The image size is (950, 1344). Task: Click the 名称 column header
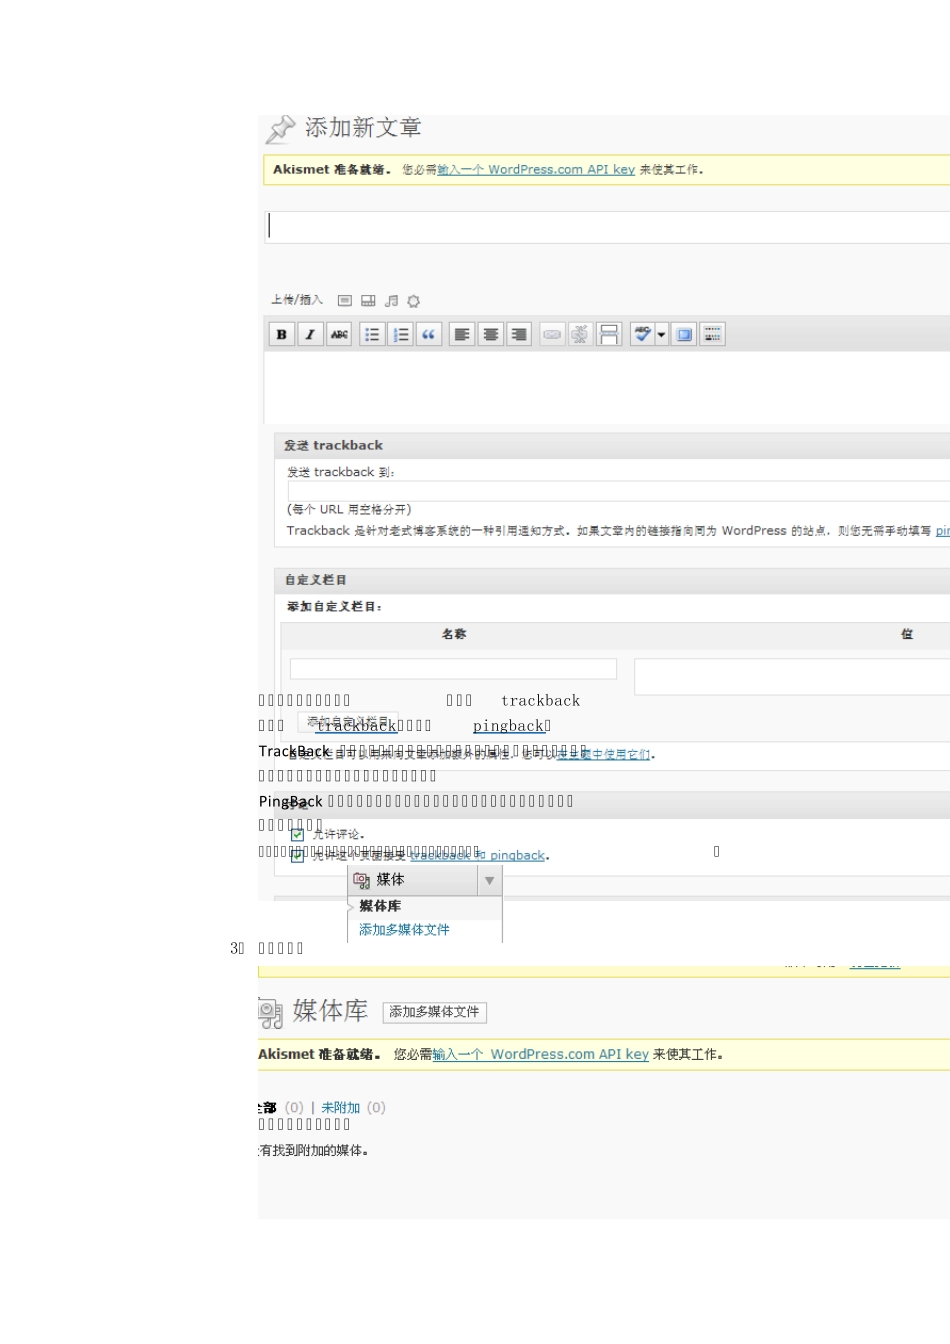pyautogui.click(x=454, y=634)
